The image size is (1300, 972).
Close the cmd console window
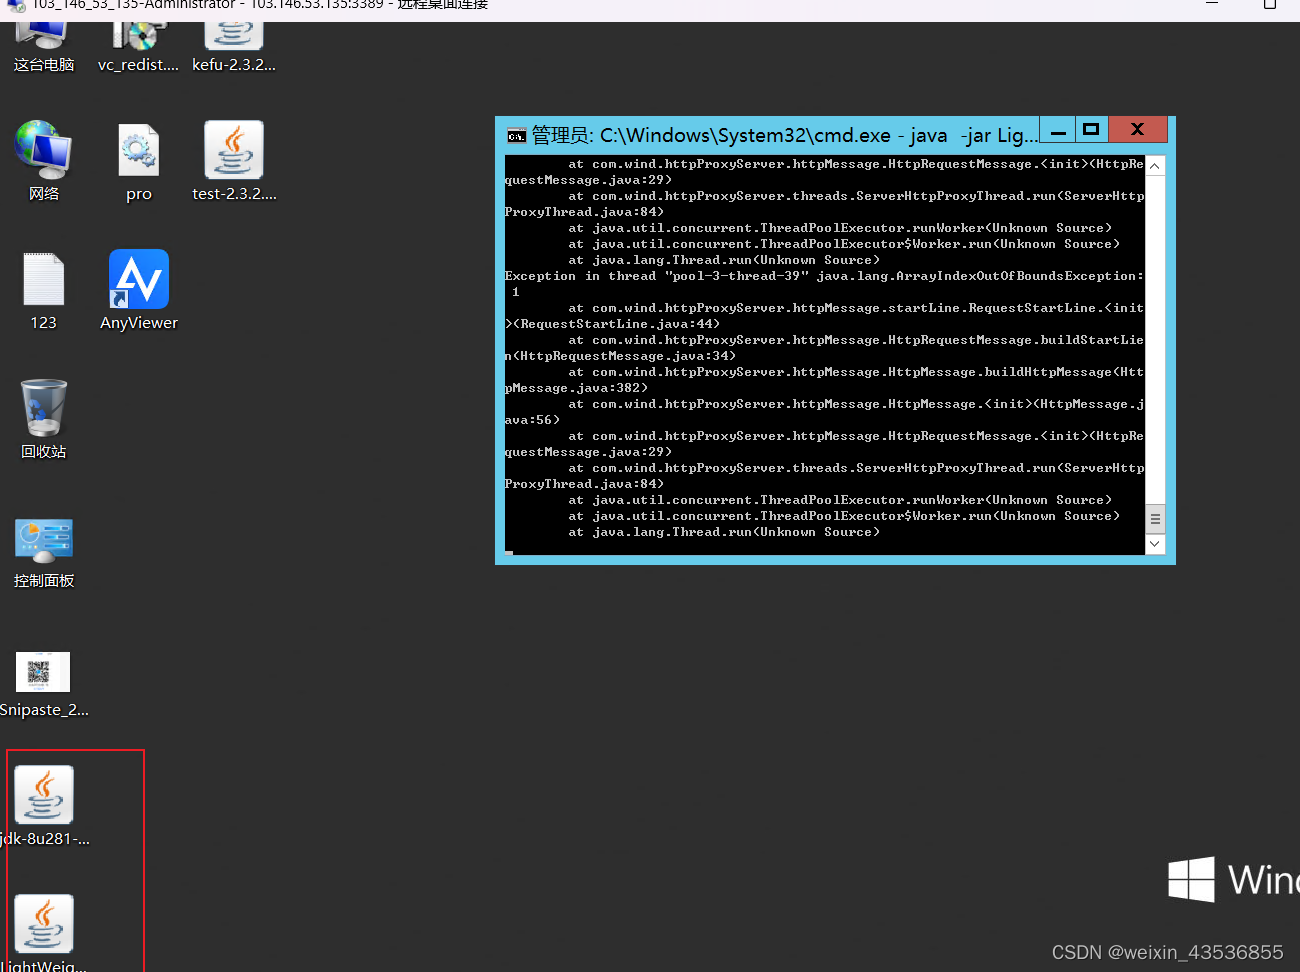pos(1137,130)
